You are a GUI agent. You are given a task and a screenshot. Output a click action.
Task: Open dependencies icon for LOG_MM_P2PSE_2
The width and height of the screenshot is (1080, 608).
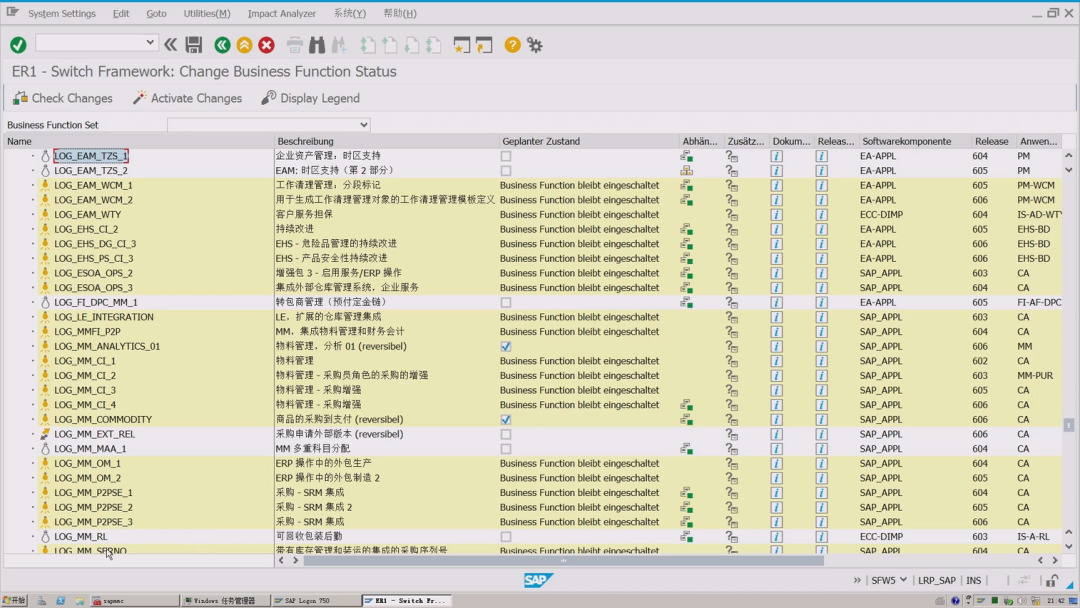pos(687,507)
